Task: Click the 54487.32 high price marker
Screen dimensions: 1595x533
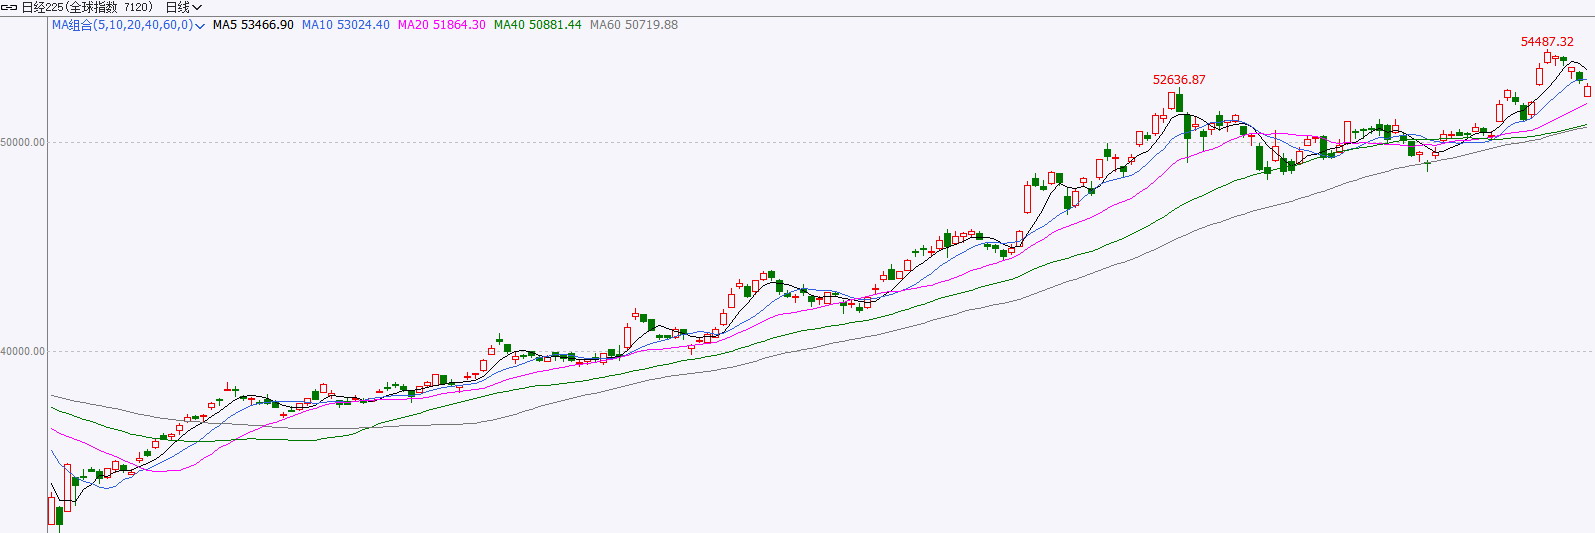Action: point(1547,42)
